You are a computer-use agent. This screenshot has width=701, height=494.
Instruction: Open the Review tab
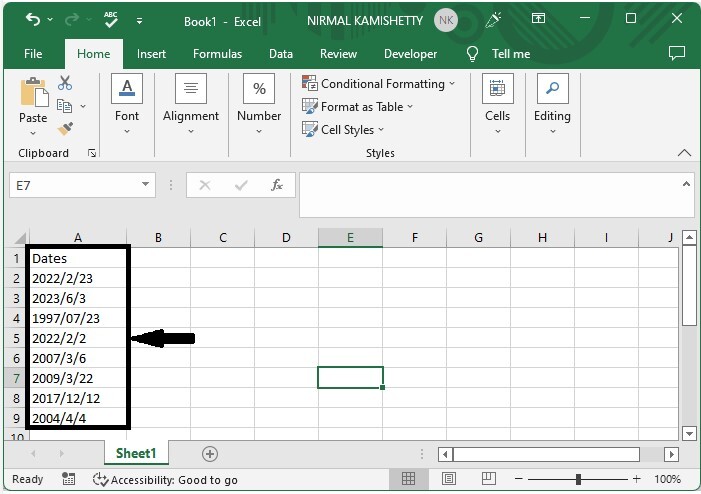(338, 54)
